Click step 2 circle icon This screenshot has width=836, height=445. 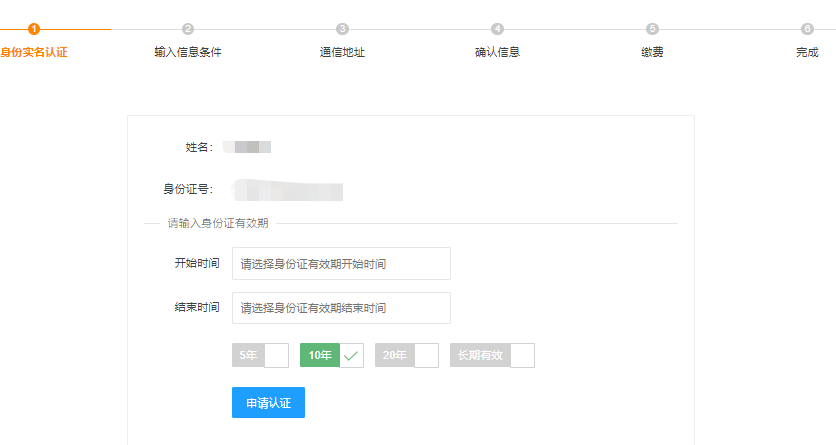point(188,29)
